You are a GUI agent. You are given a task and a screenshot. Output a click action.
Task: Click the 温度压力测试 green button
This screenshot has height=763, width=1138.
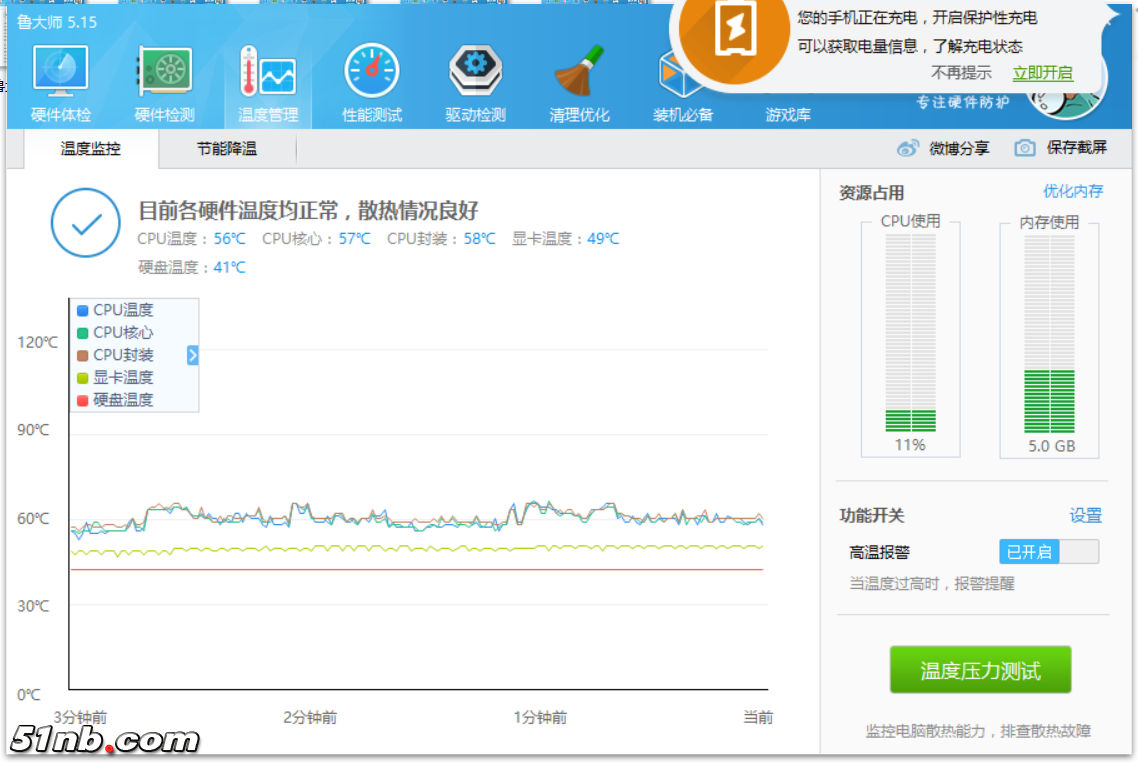(x=980, y=670)
